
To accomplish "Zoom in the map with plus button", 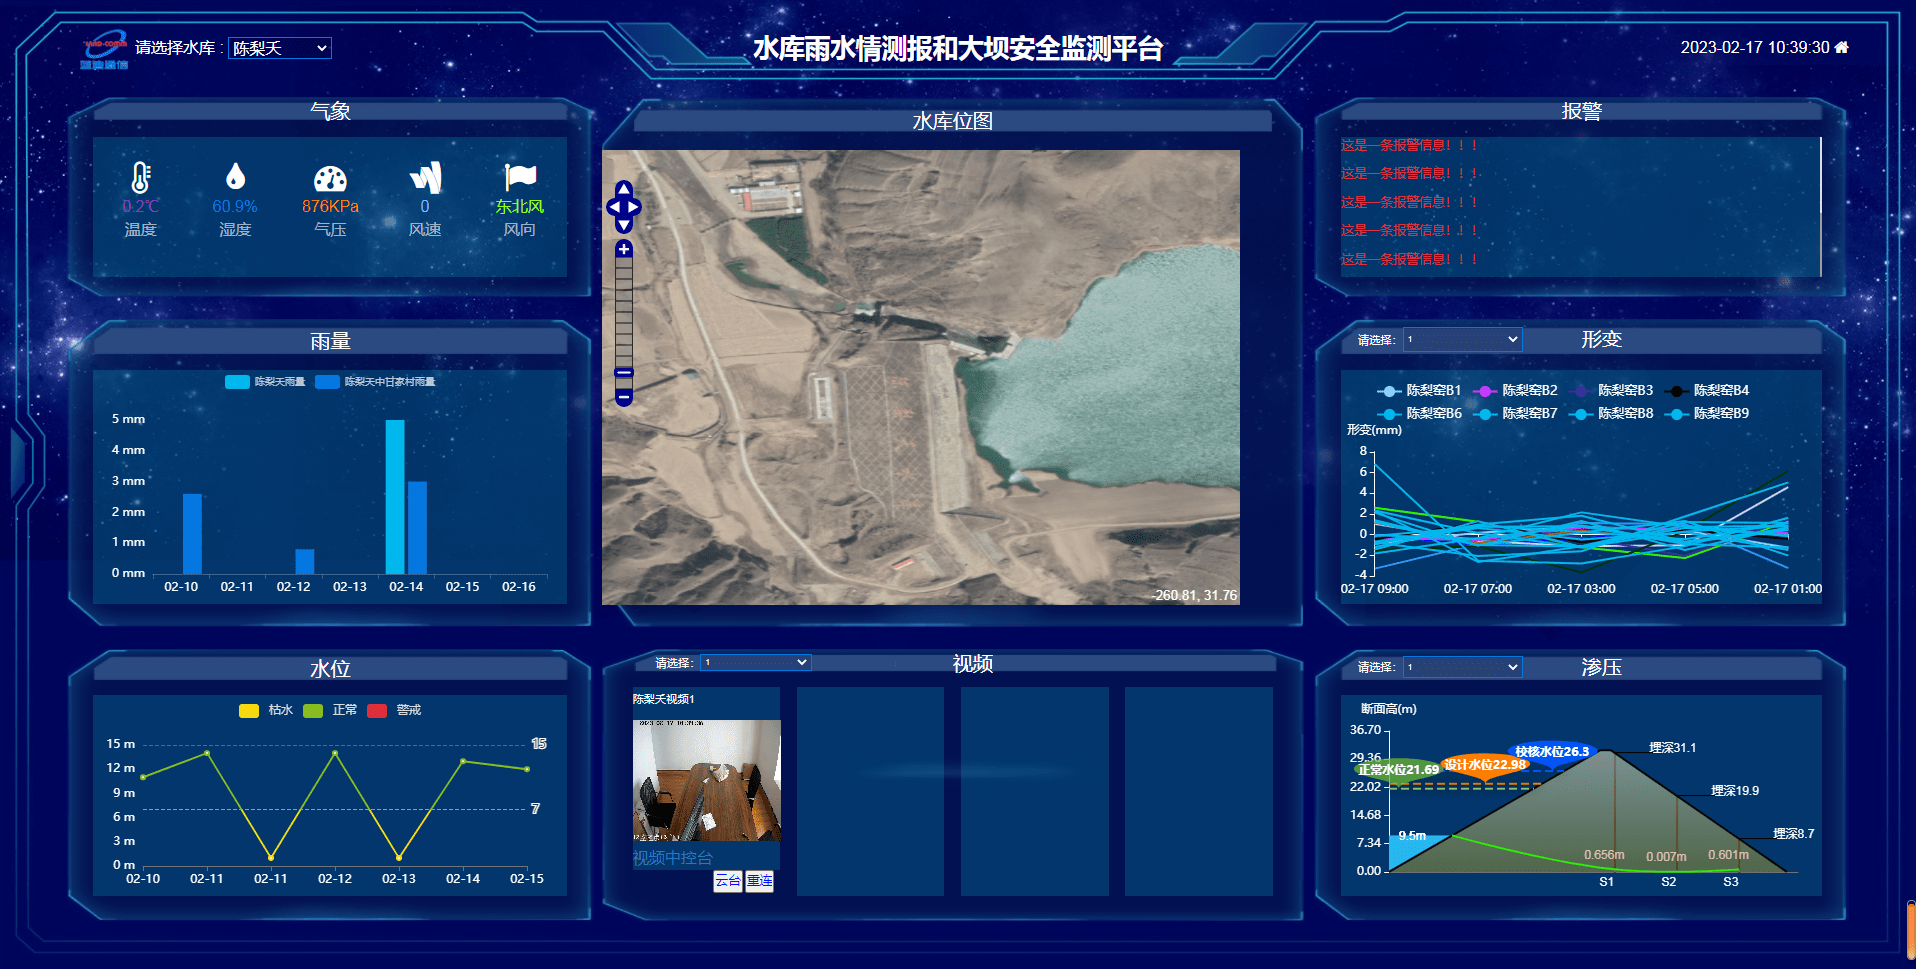I will coord(624,249).
